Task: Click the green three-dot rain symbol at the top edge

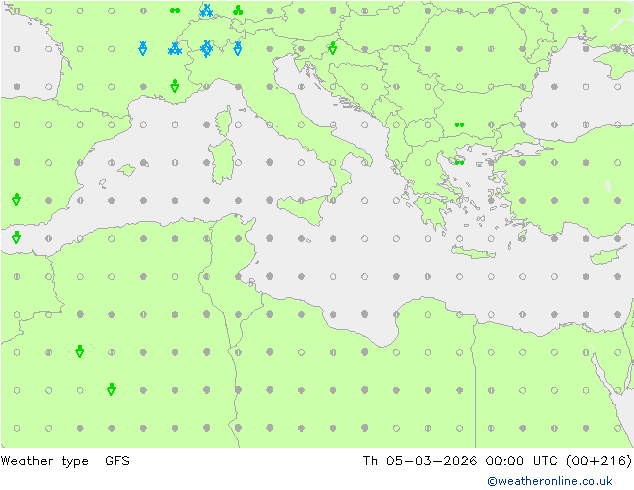Action: 238,11
